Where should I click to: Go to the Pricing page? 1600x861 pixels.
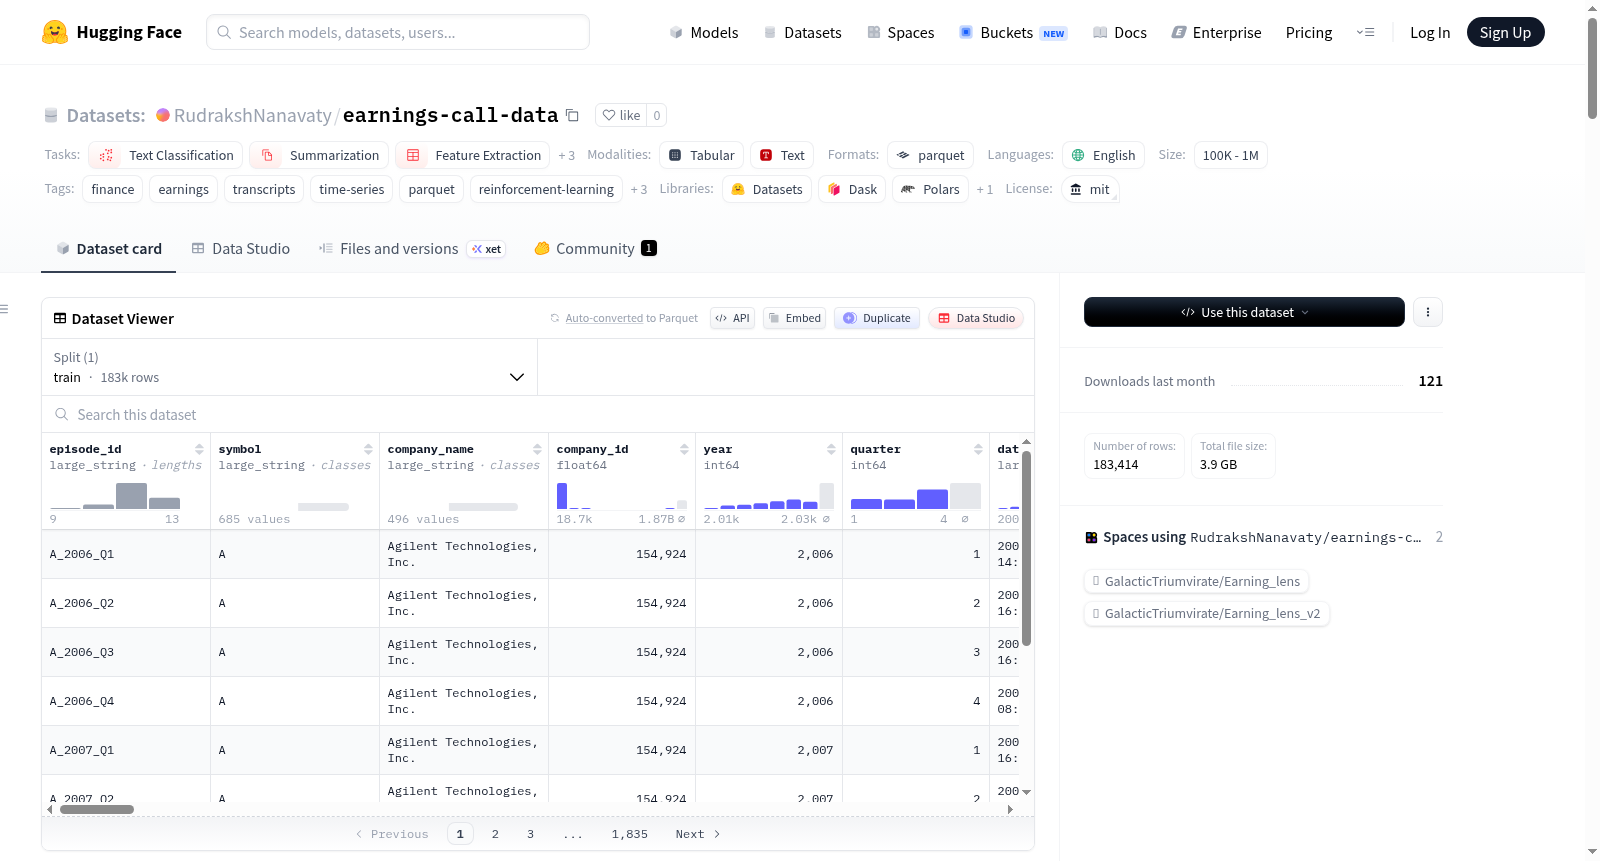tap(1309, 32)
